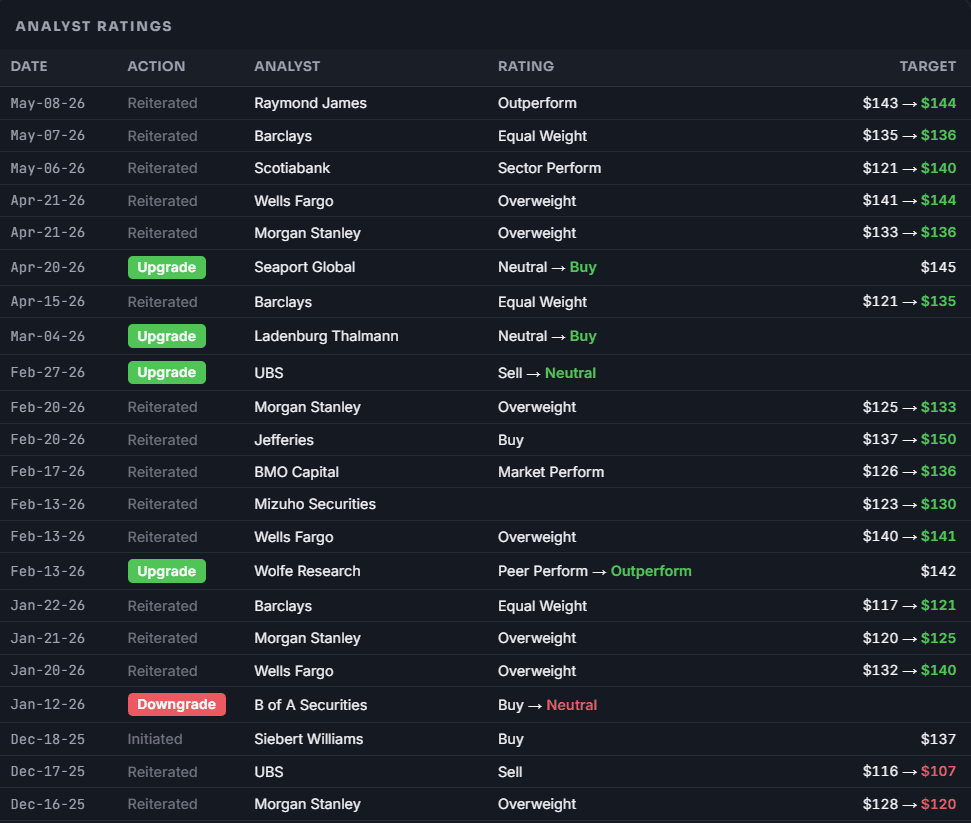The image size is (971, 823).
Task: Click the Dec-18-25 date cell
Action: tap(48, 739)
